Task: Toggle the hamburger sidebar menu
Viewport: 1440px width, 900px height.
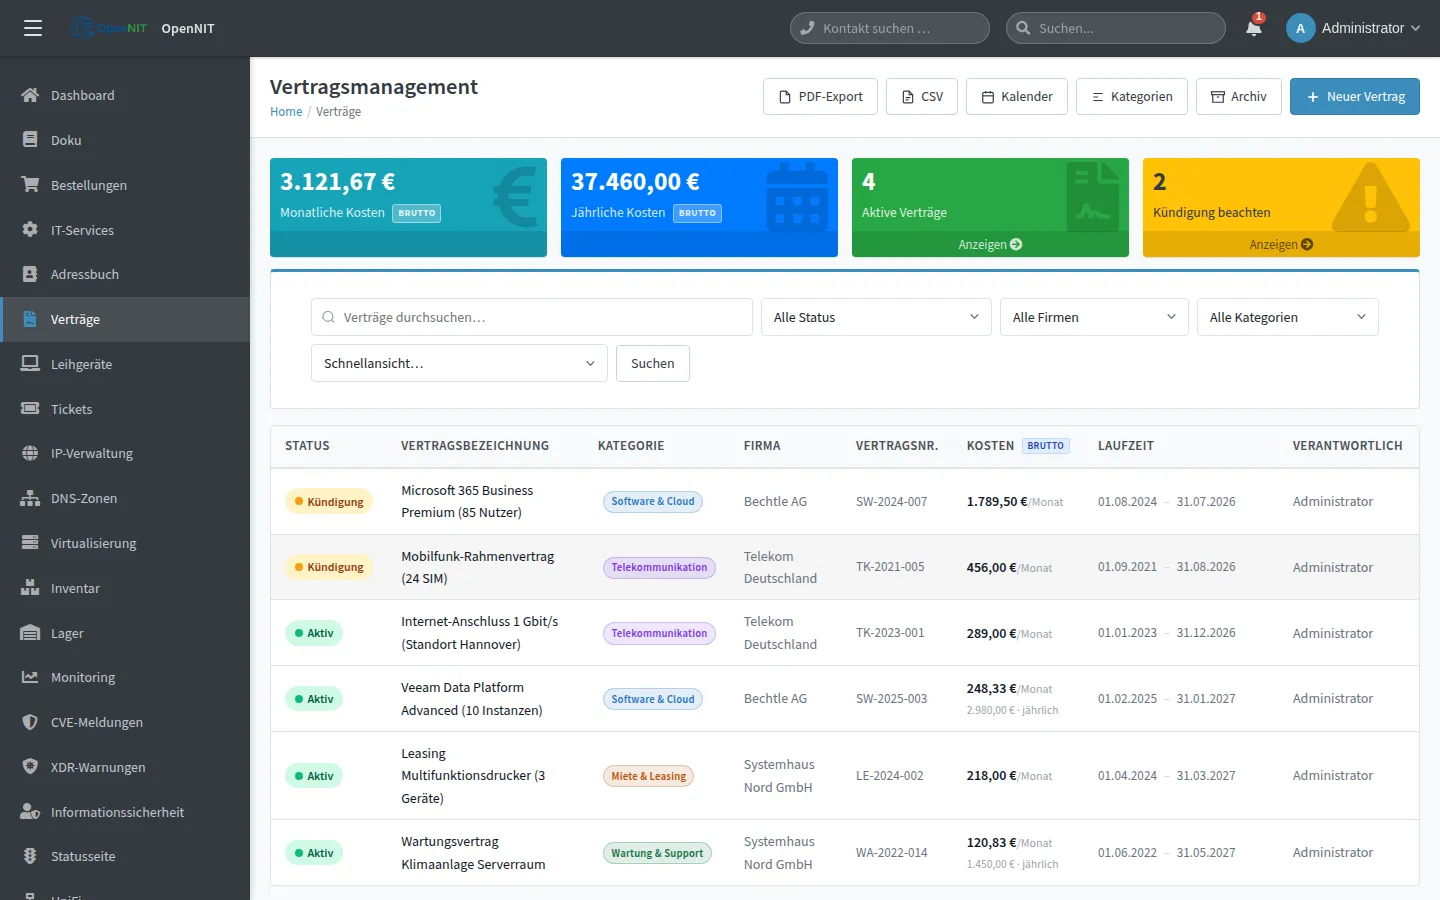Action: click(33, 28)
